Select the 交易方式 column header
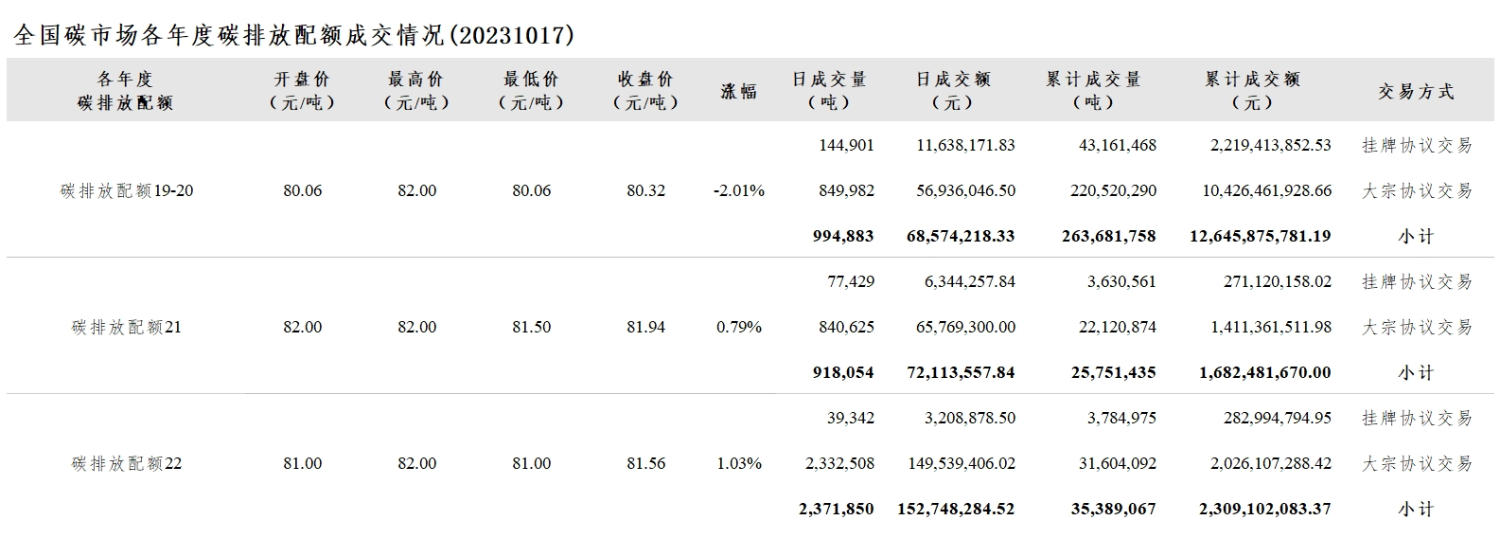 (x=1416, y=91)
